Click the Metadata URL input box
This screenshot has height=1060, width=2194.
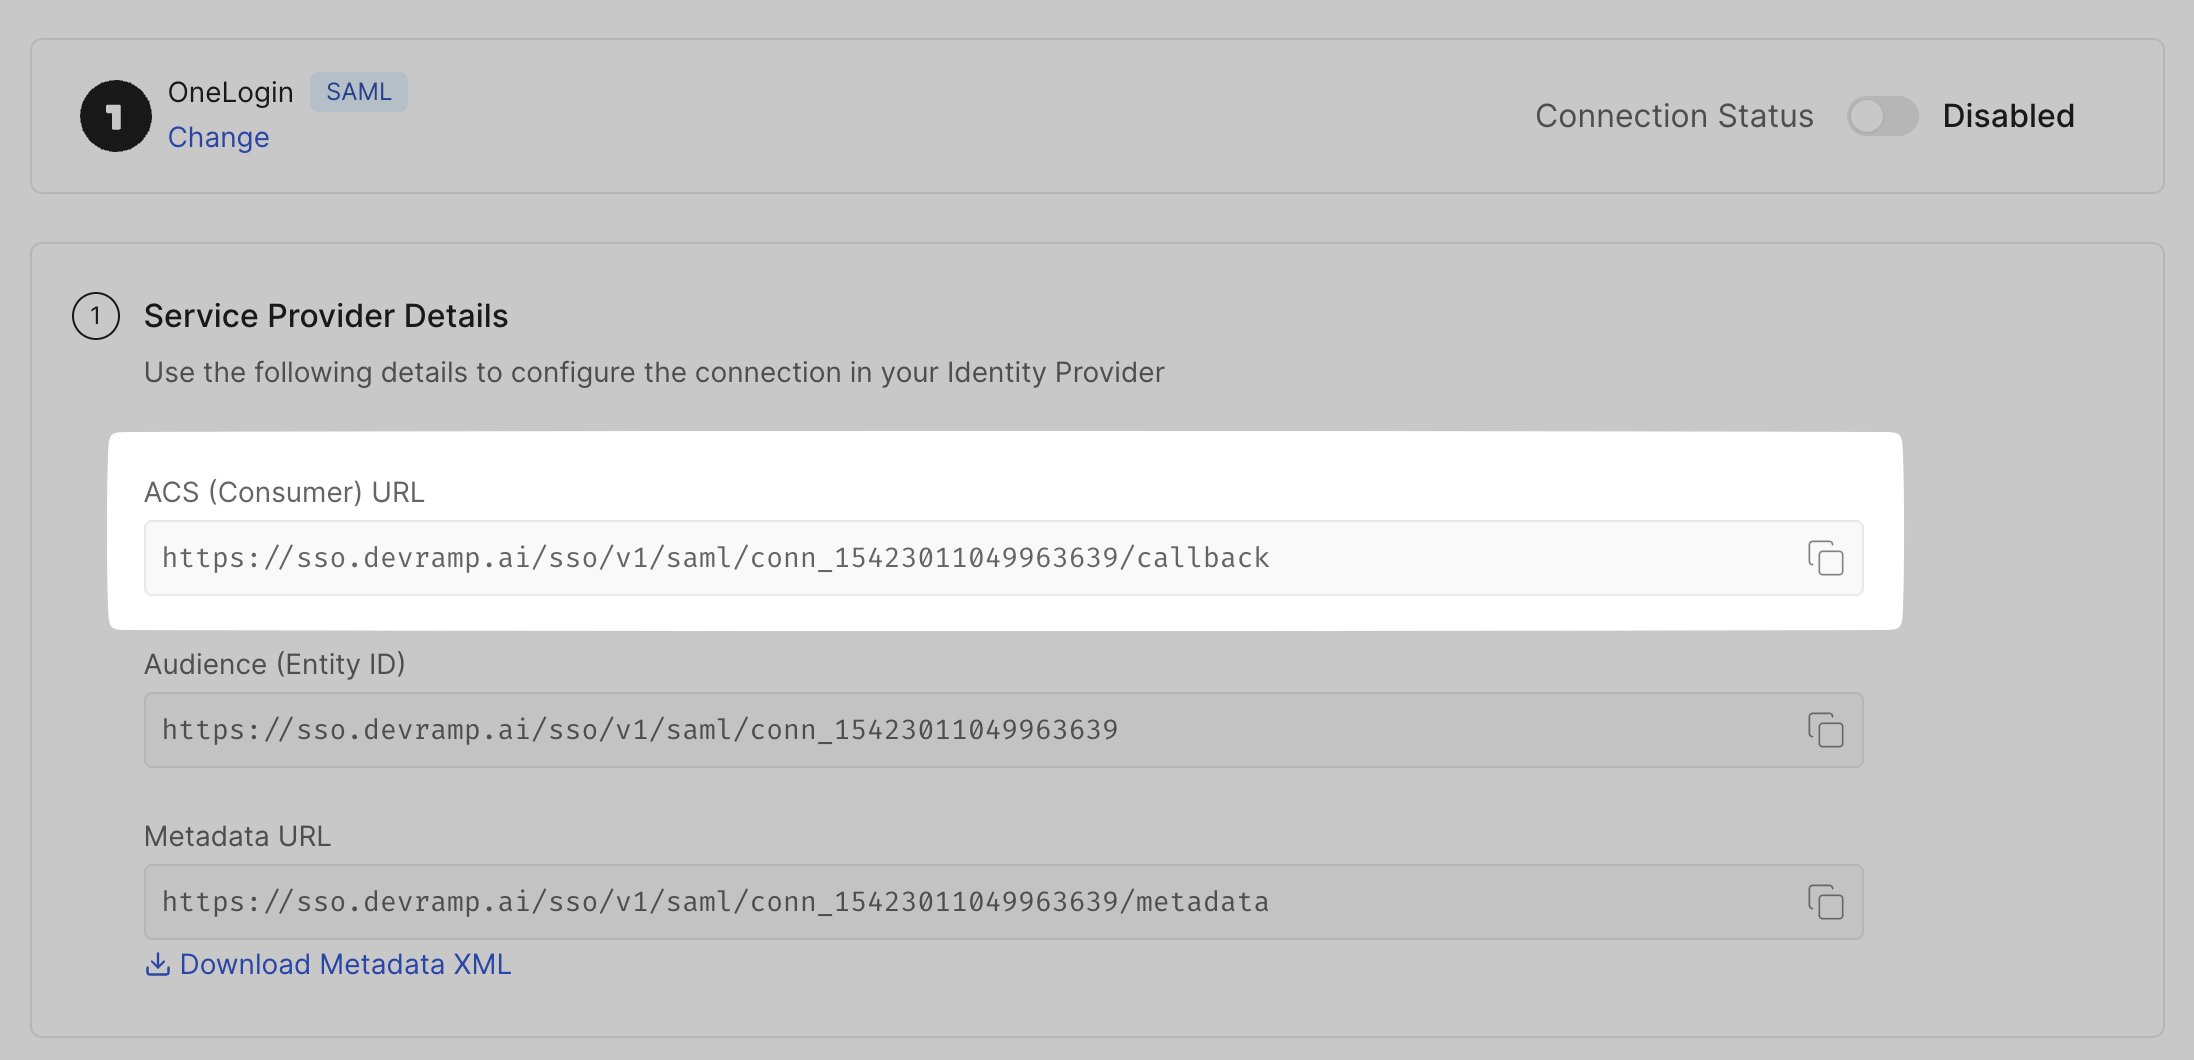[x=900, y=901]
